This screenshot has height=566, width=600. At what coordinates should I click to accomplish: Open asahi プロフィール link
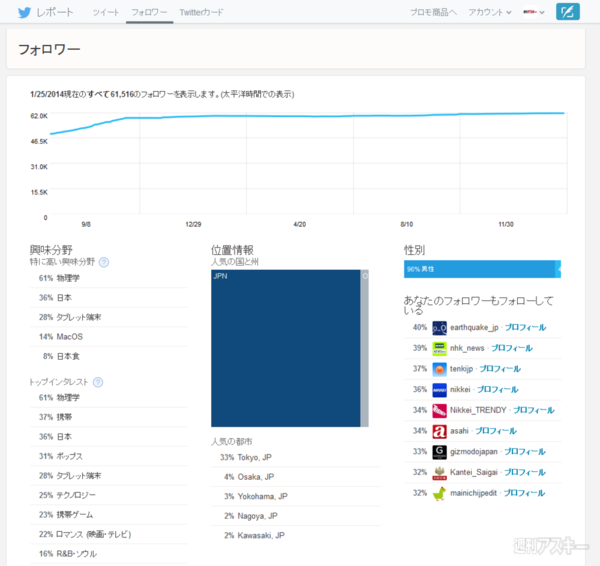tap(496, 431)
